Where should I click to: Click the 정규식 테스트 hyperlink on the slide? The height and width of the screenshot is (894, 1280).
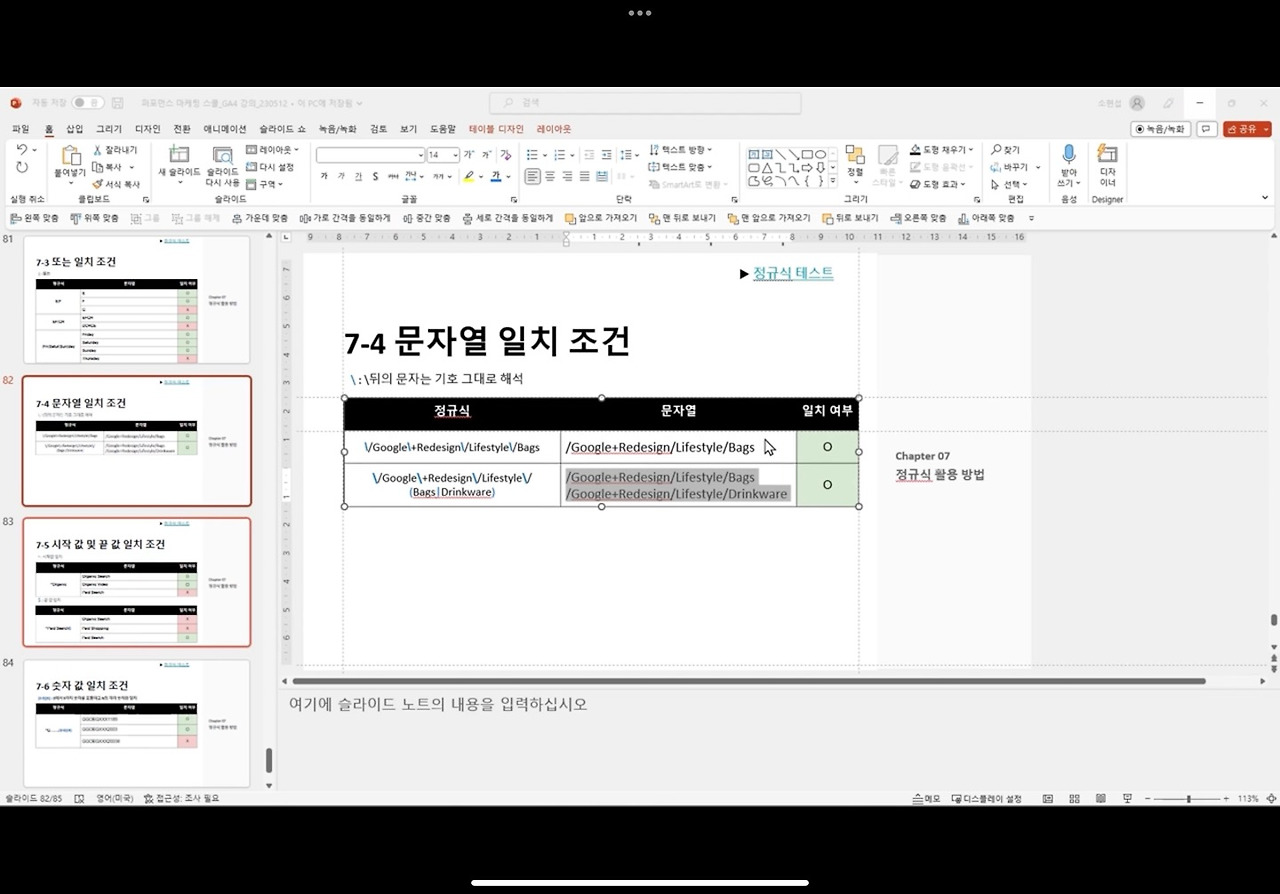pos(792,273)
